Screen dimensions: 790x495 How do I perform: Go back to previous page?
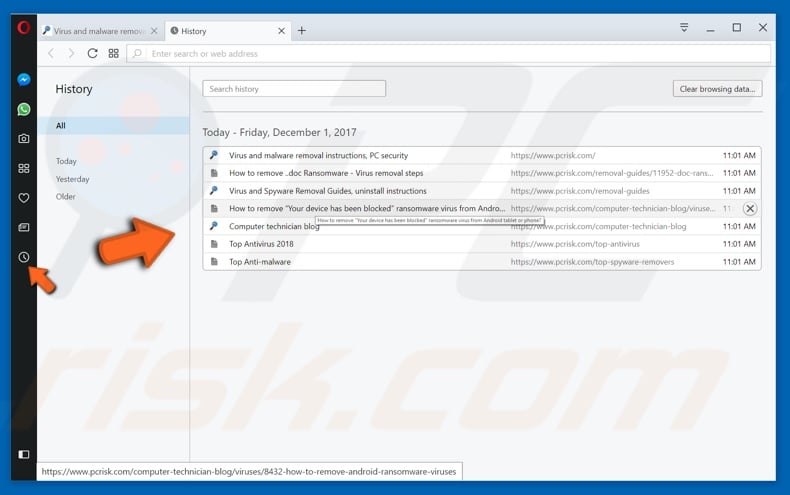click(51, 53)
